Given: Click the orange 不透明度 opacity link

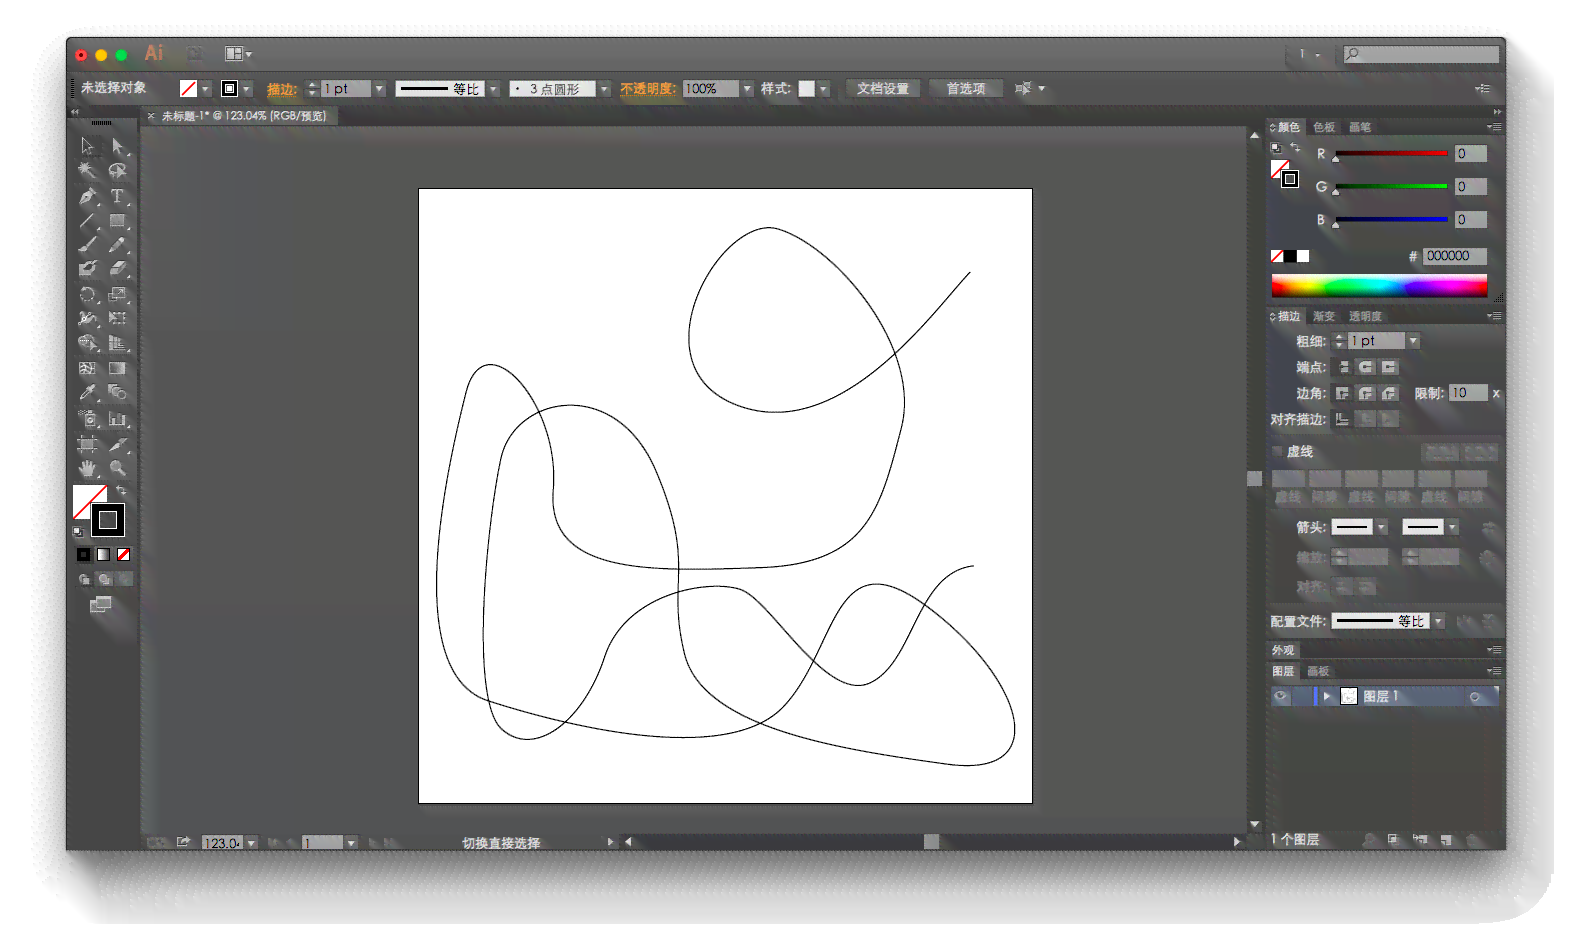Looking at the screenshot, I should pyautogui.click(x=648, y=89).
